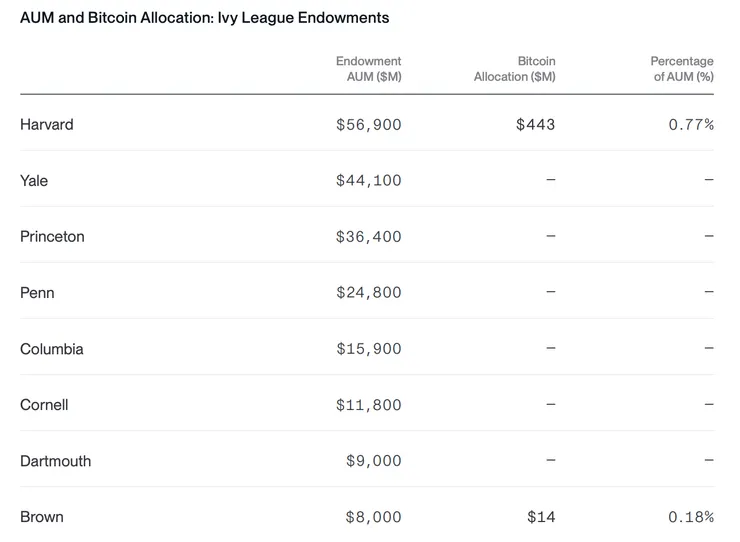Select Princeton's $36,400 AUM figure
The width and height of the screenshot is (740, 542).
tap(368, 237)
